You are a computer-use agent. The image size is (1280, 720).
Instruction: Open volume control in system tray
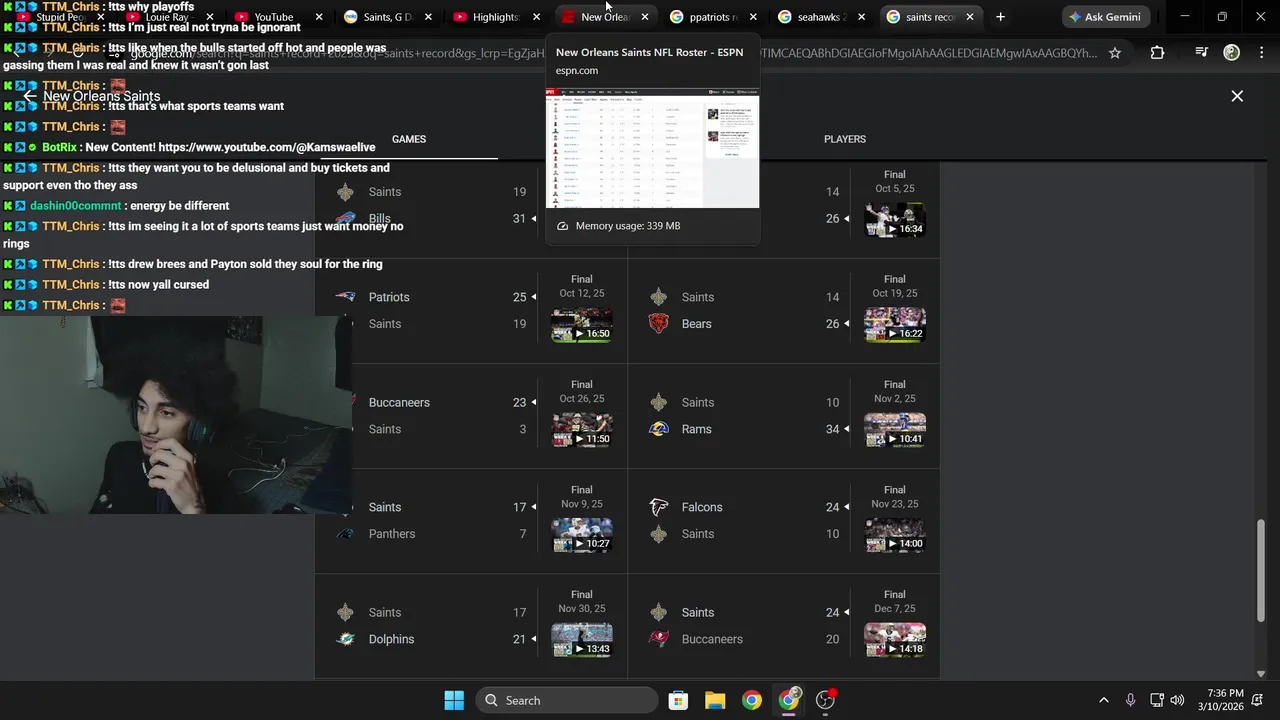click(1178, 700)
